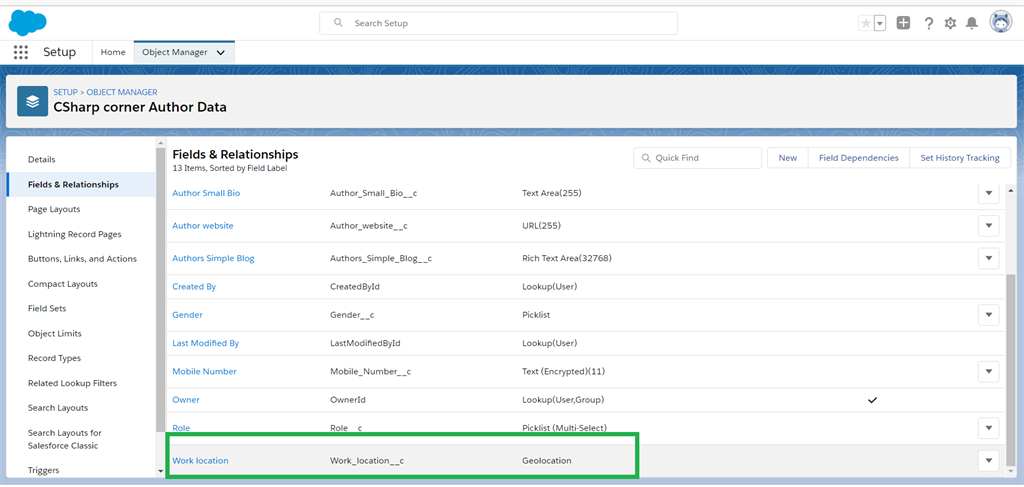Click in the Quick Find field
1024x487 pixels.
(697, 158)
